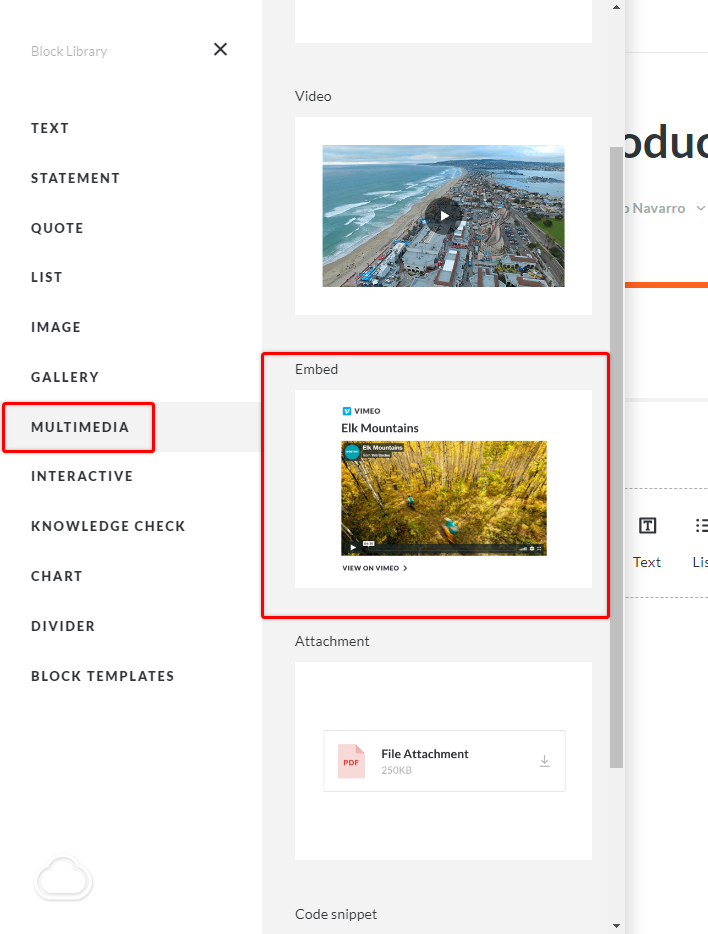
Task: Click the 250KB file size text
Action: click(x=397, y=770)
